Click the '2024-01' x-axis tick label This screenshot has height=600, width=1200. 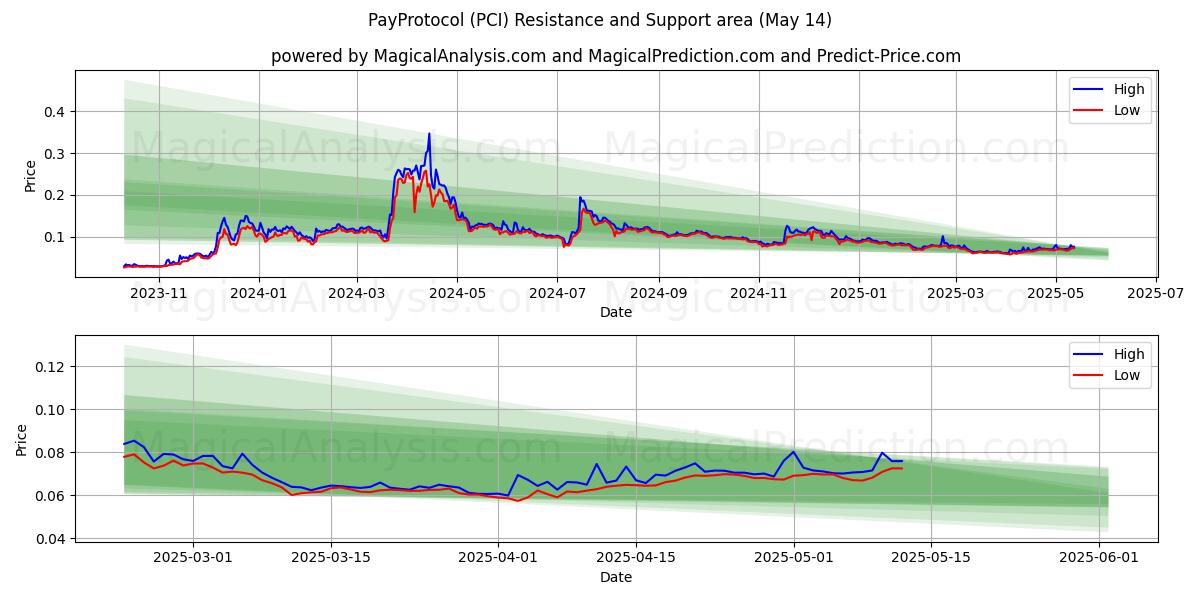[259, 293]
